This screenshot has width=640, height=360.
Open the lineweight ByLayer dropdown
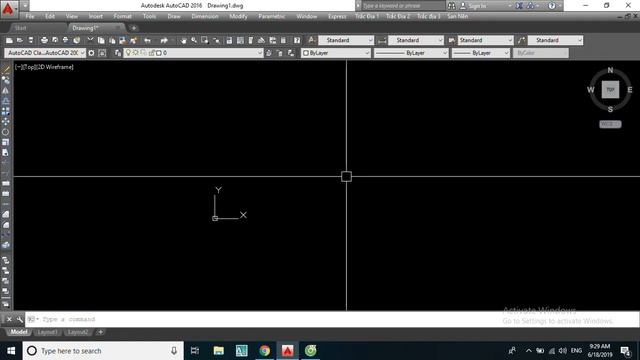coord(481,53)
